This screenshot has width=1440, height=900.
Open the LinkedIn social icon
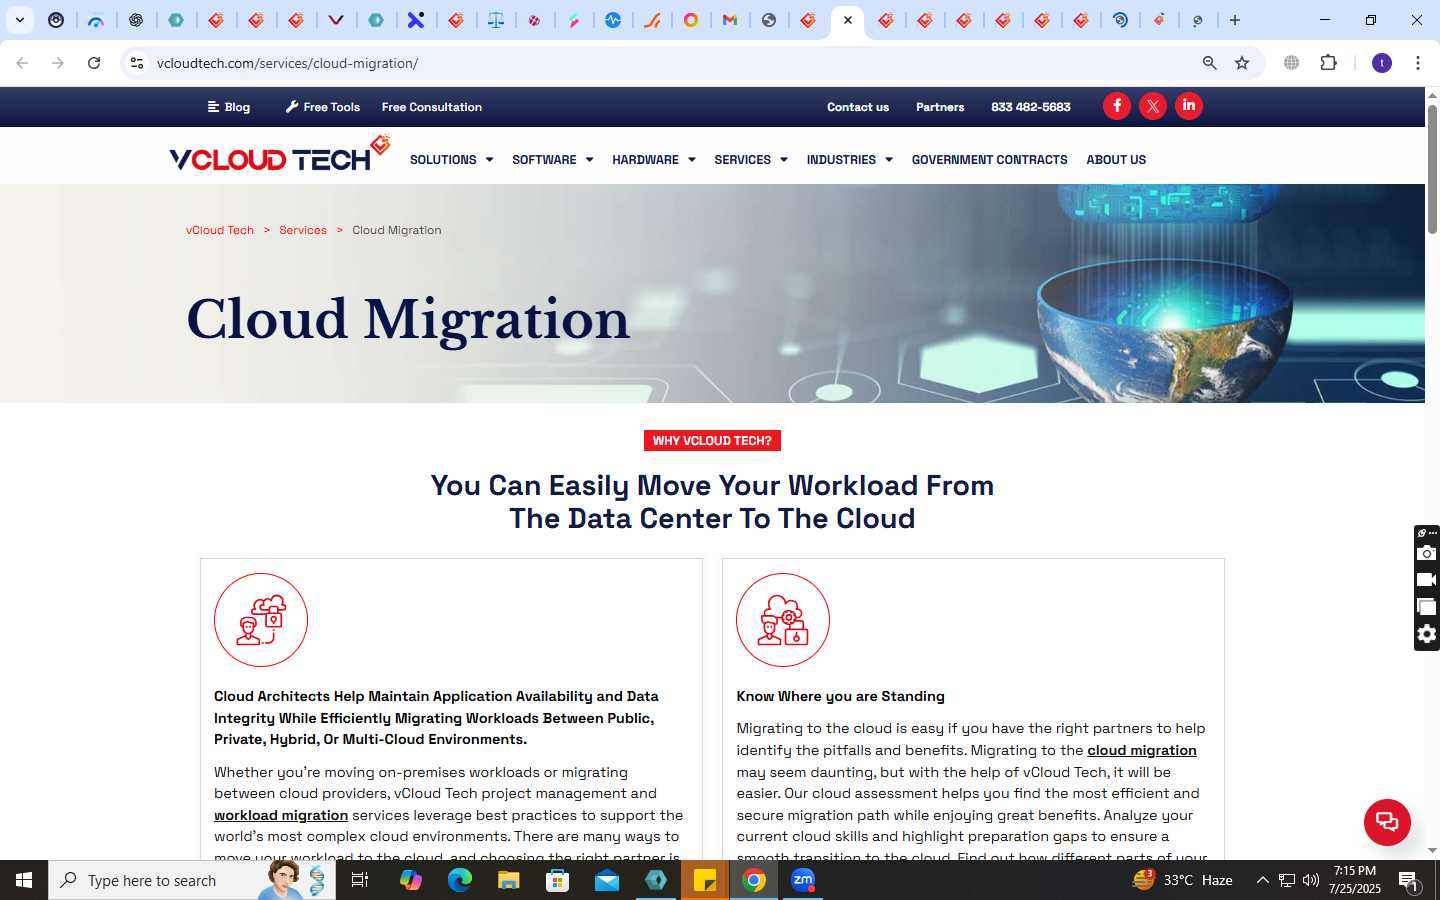[1189, 106]
